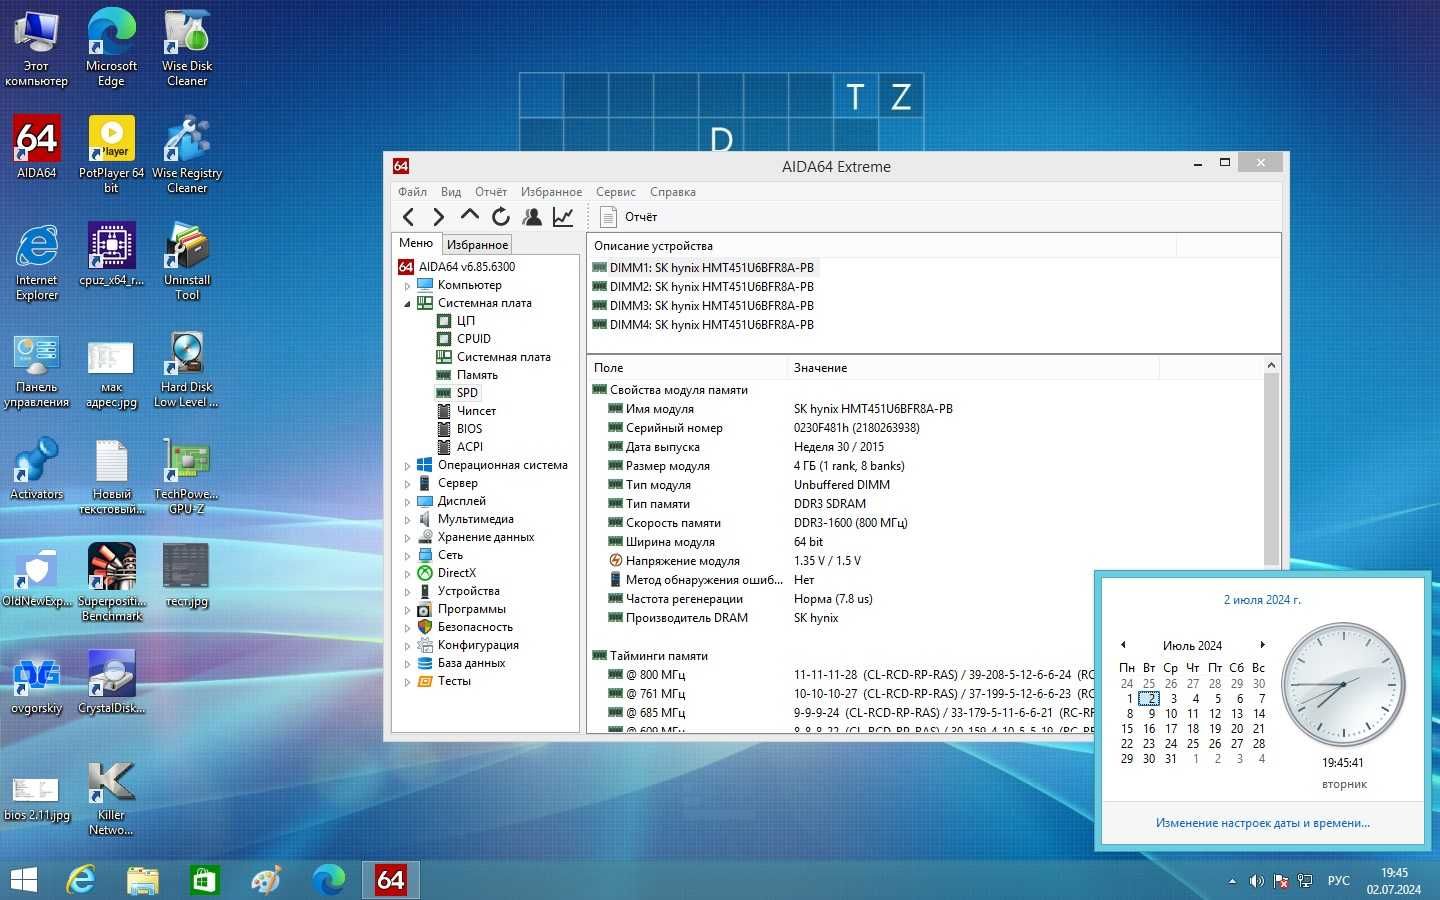The width and height of the screenshot is (1440, 900).
Task: Select the CrystalDisk desktop icon
Action: (x=111, y=682)
